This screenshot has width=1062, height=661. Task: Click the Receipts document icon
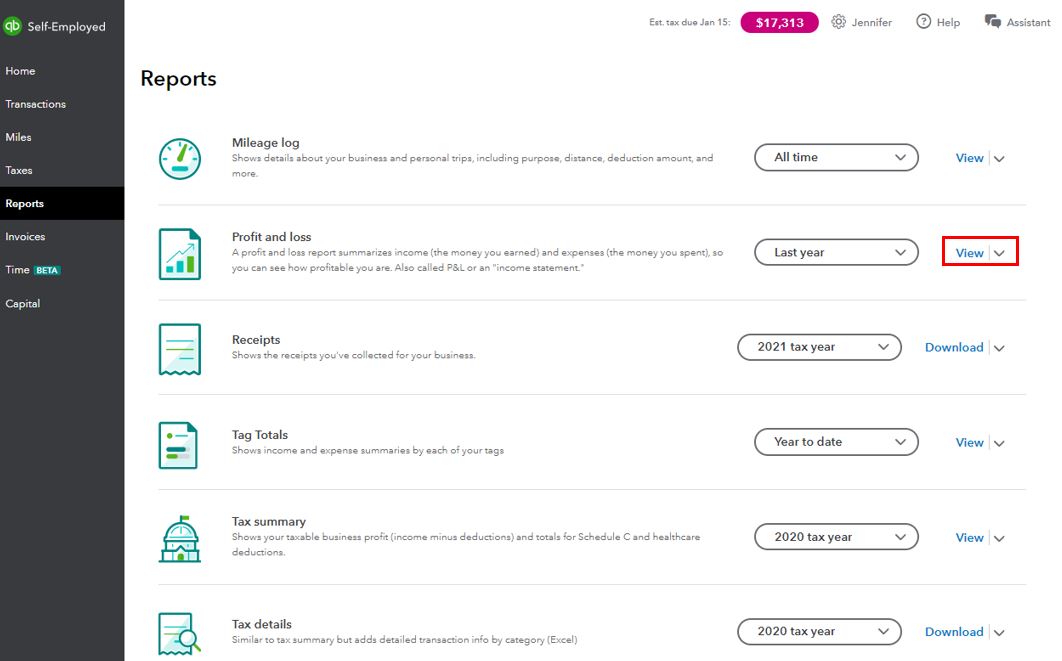point(179,349)
